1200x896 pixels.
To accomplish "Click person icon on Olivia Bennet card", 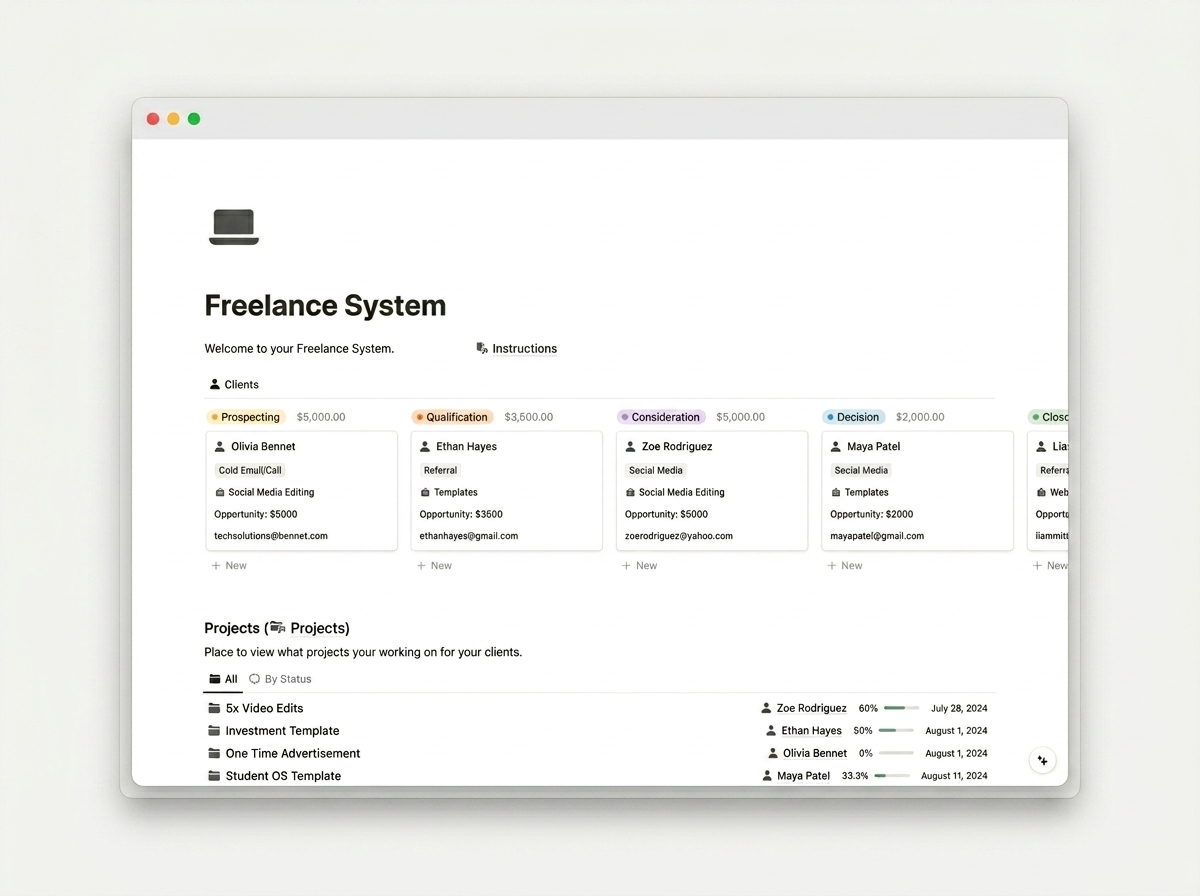I will point(220,447).
